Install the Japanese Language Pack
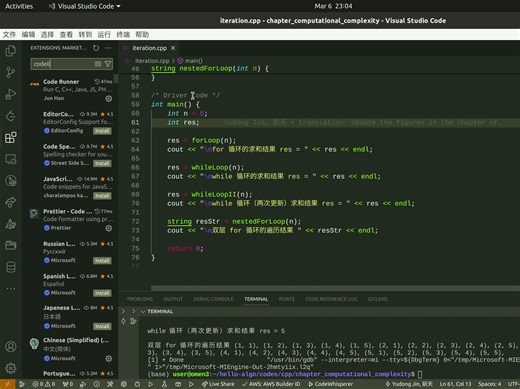Image resolution: width=520 pixels, height=389 pixels. click(x=102, y=326)
